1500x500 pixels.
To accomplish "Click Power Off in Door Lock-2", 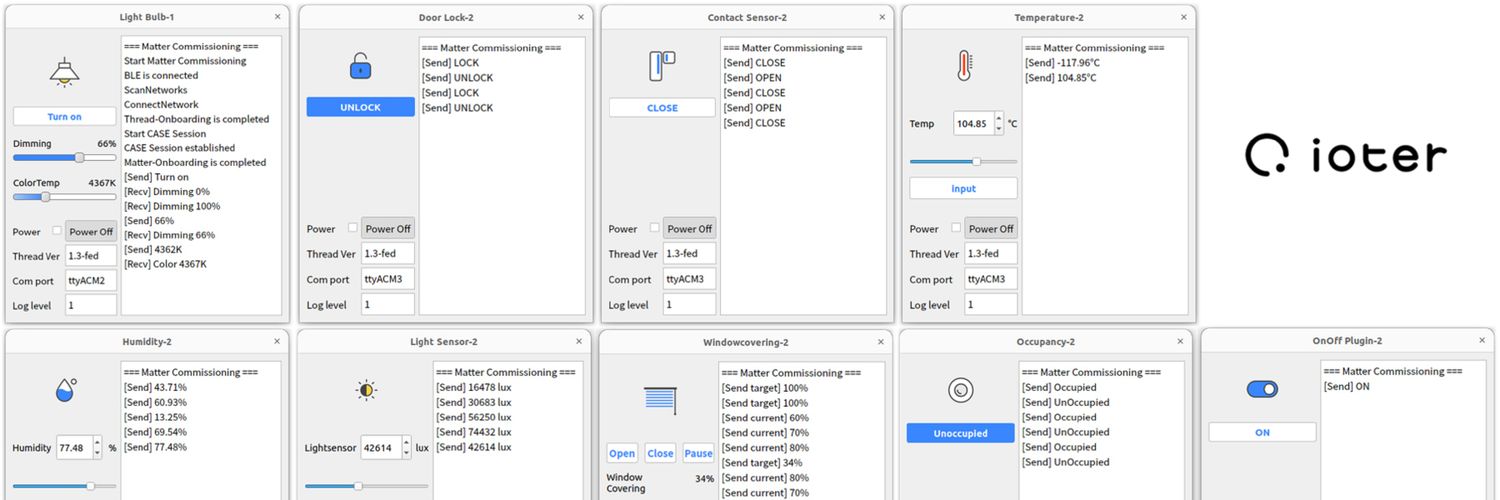I will [x=388, y=228].
